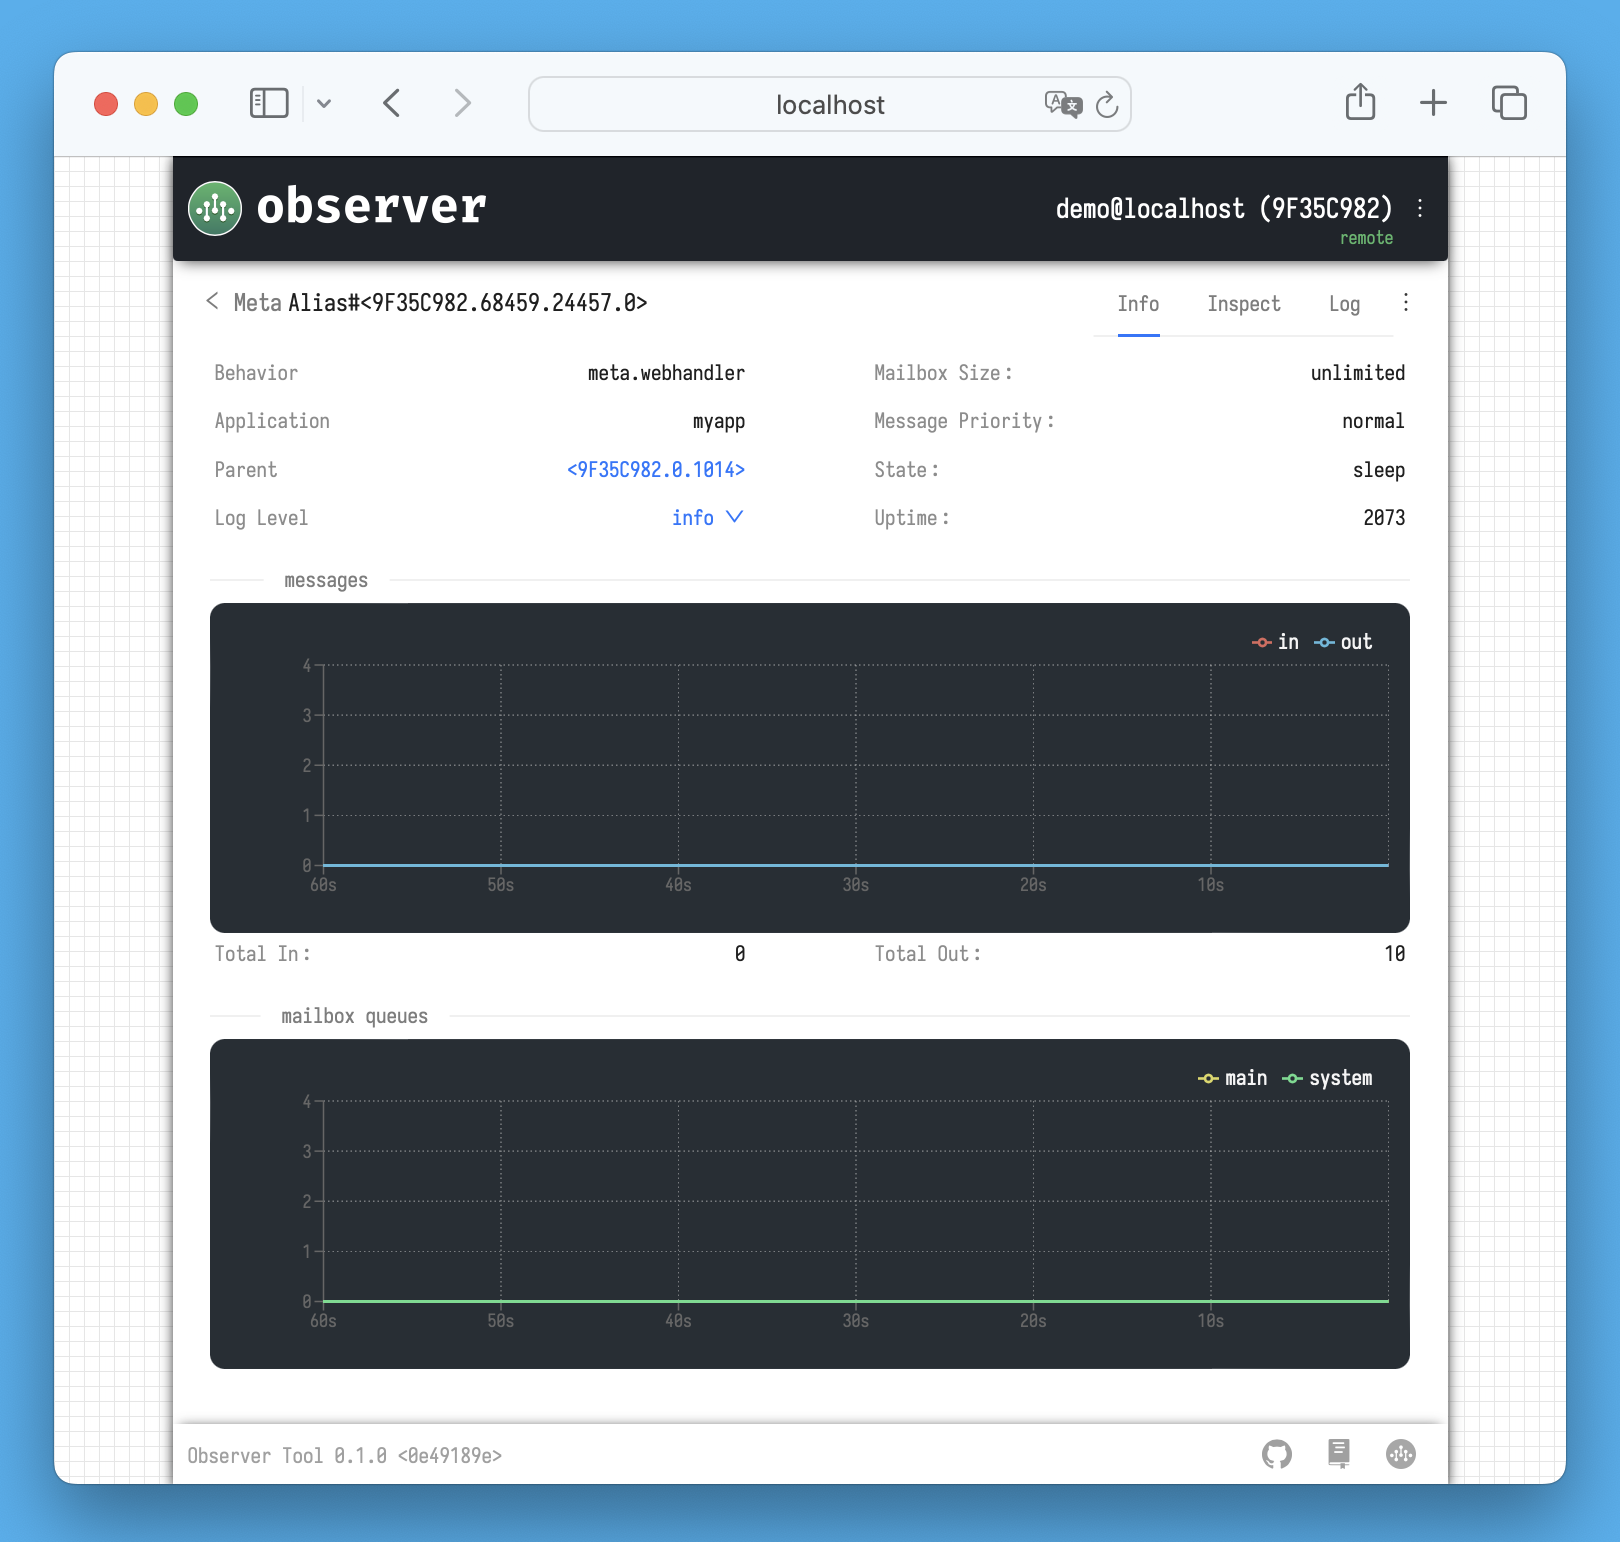Click the Safari share icon
The image size is (1620, 1542).
[1360, 103]
